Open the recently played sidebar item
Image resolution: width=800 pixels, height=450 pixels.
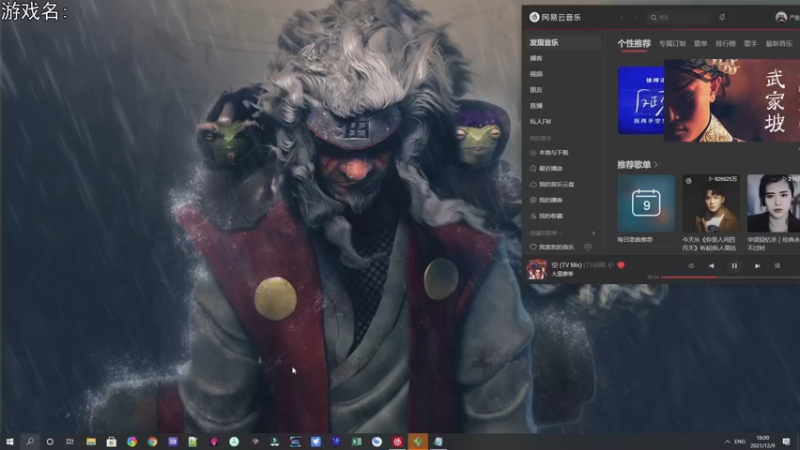546,168
